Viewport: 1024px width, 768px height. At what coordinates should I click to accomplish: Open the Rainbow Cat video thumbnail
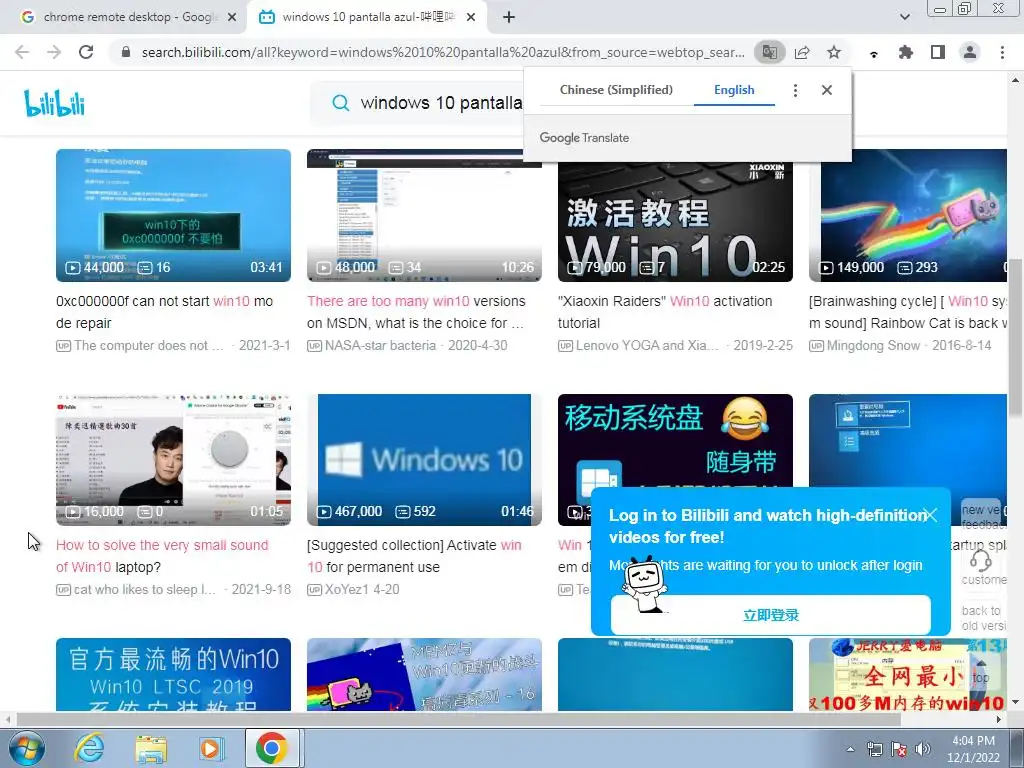[908, 216]
